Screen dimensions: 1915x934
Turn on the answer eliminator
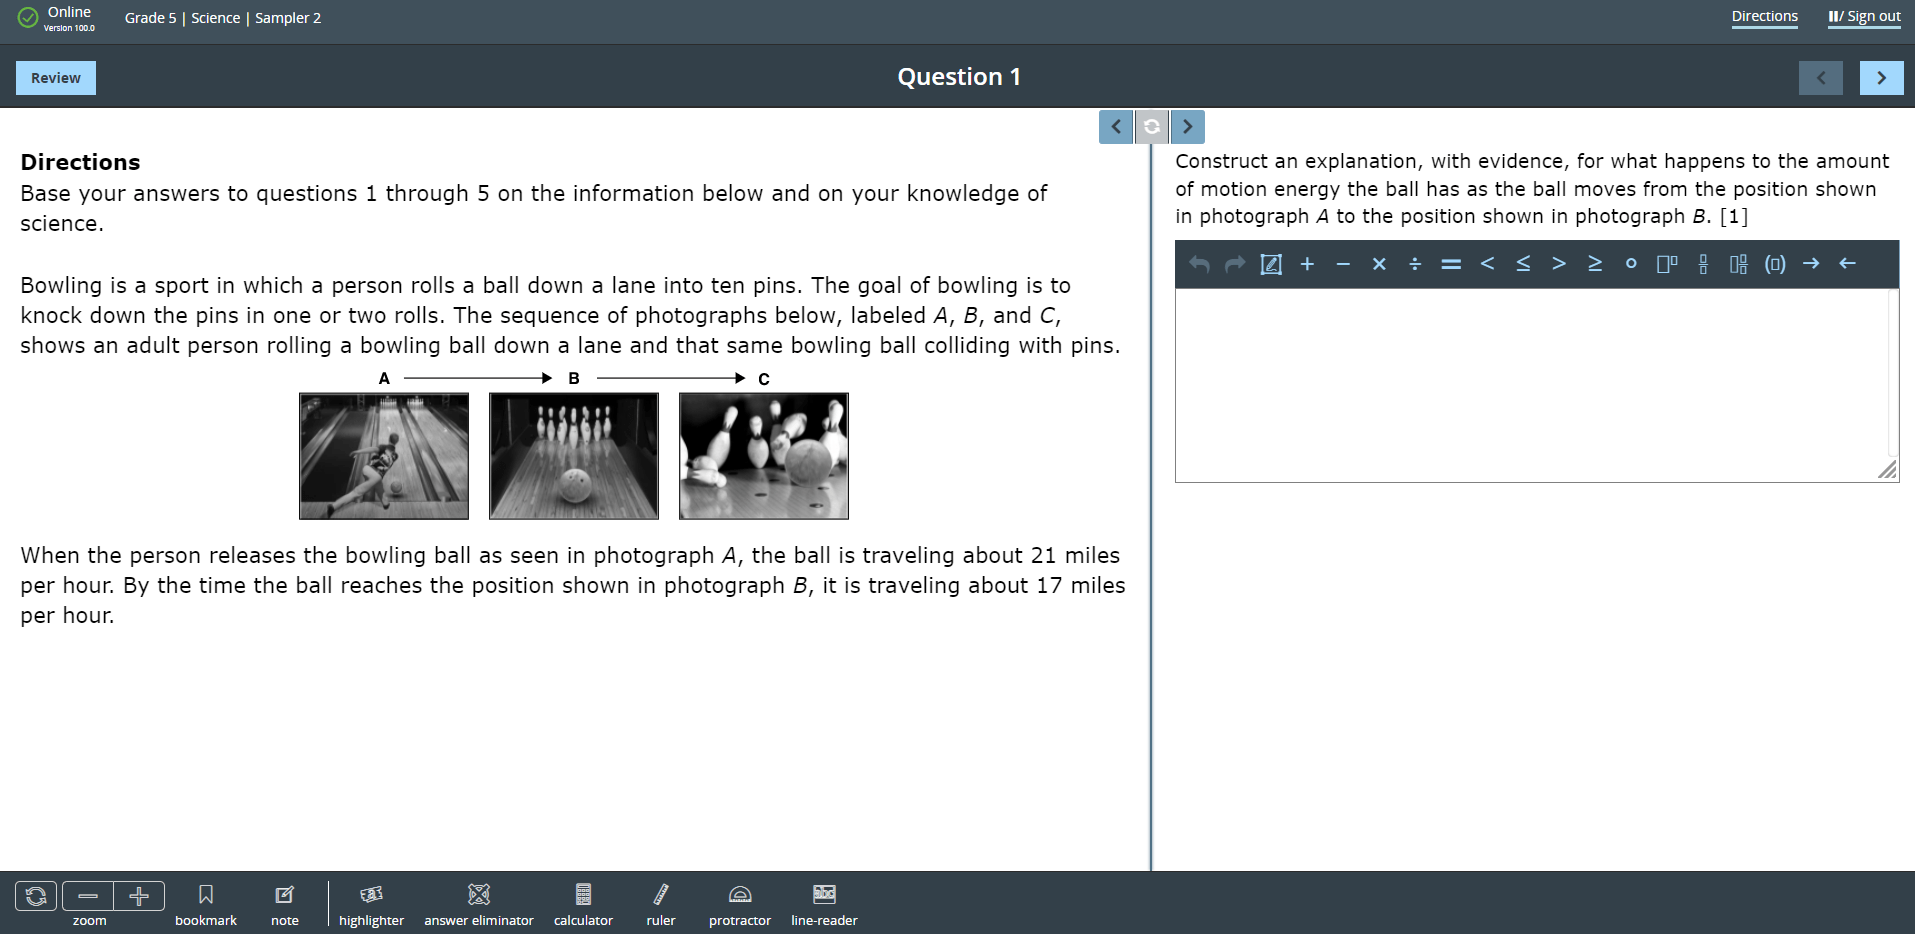(479, 904)
